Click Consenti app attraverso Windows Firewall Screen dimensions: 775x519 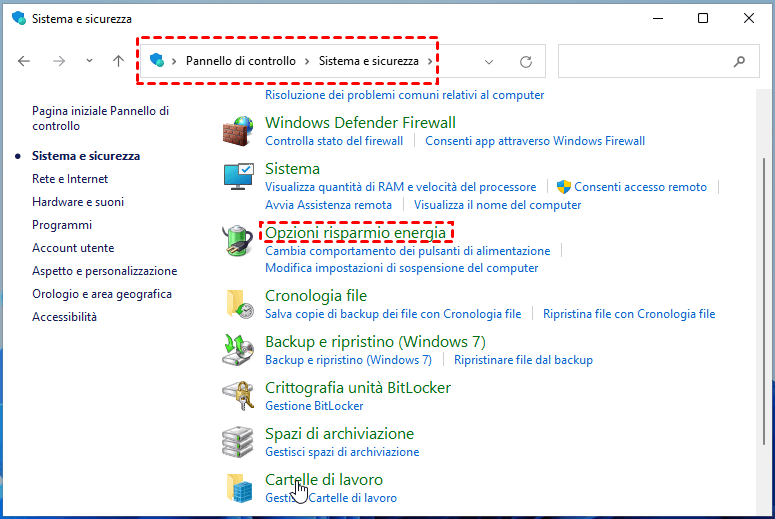click(x=535, y=141)
